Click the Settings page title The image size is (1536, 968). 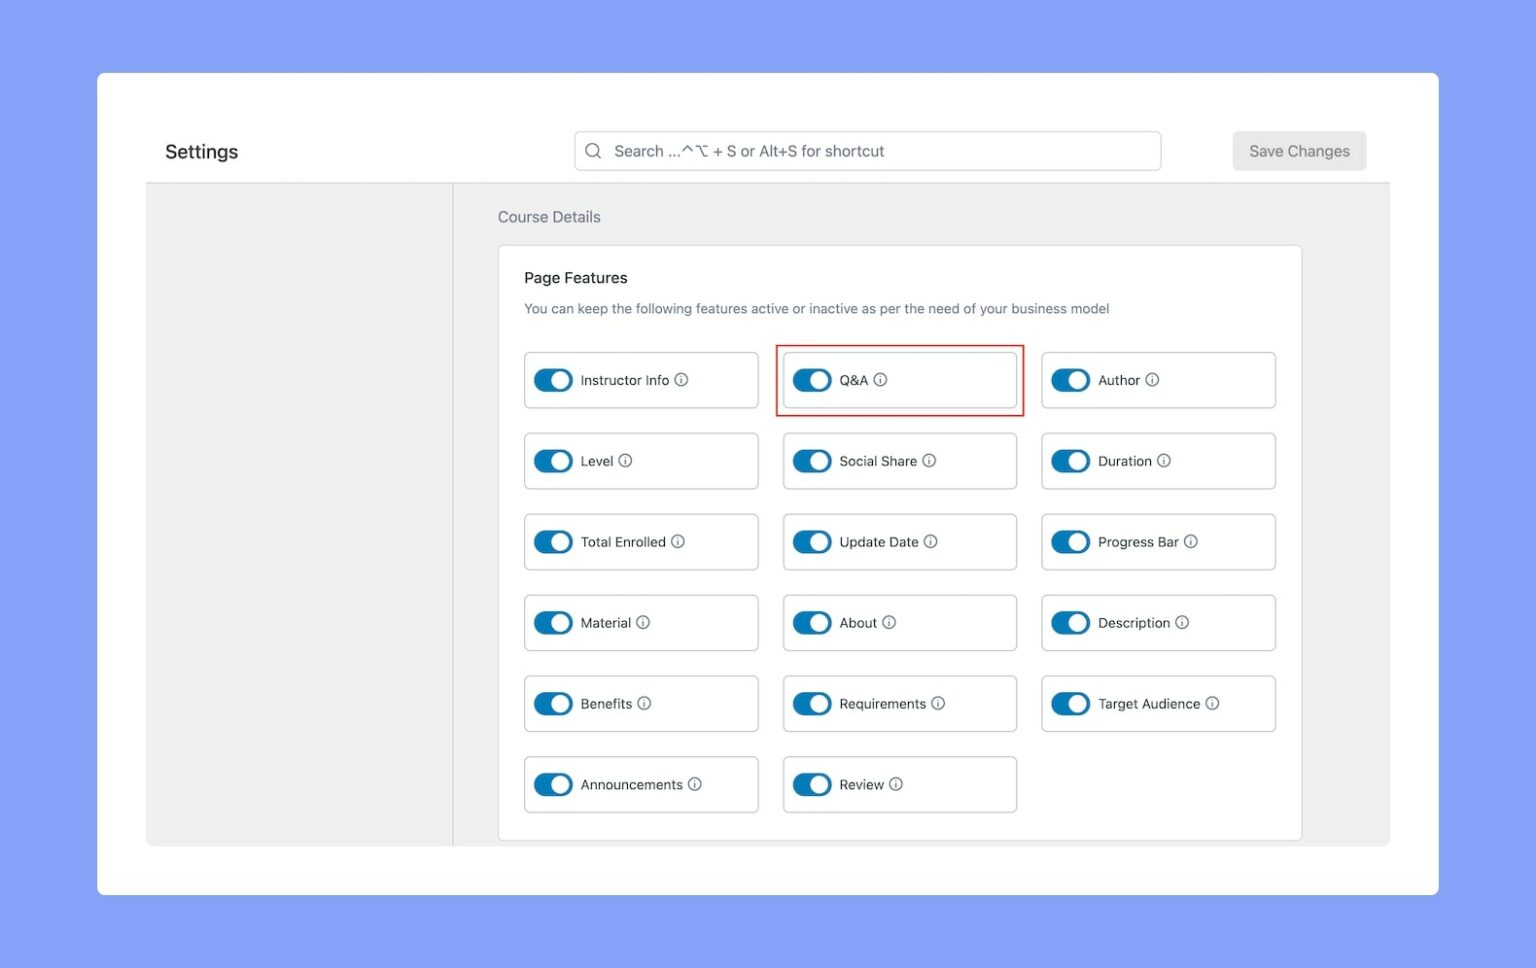[201, 152]
